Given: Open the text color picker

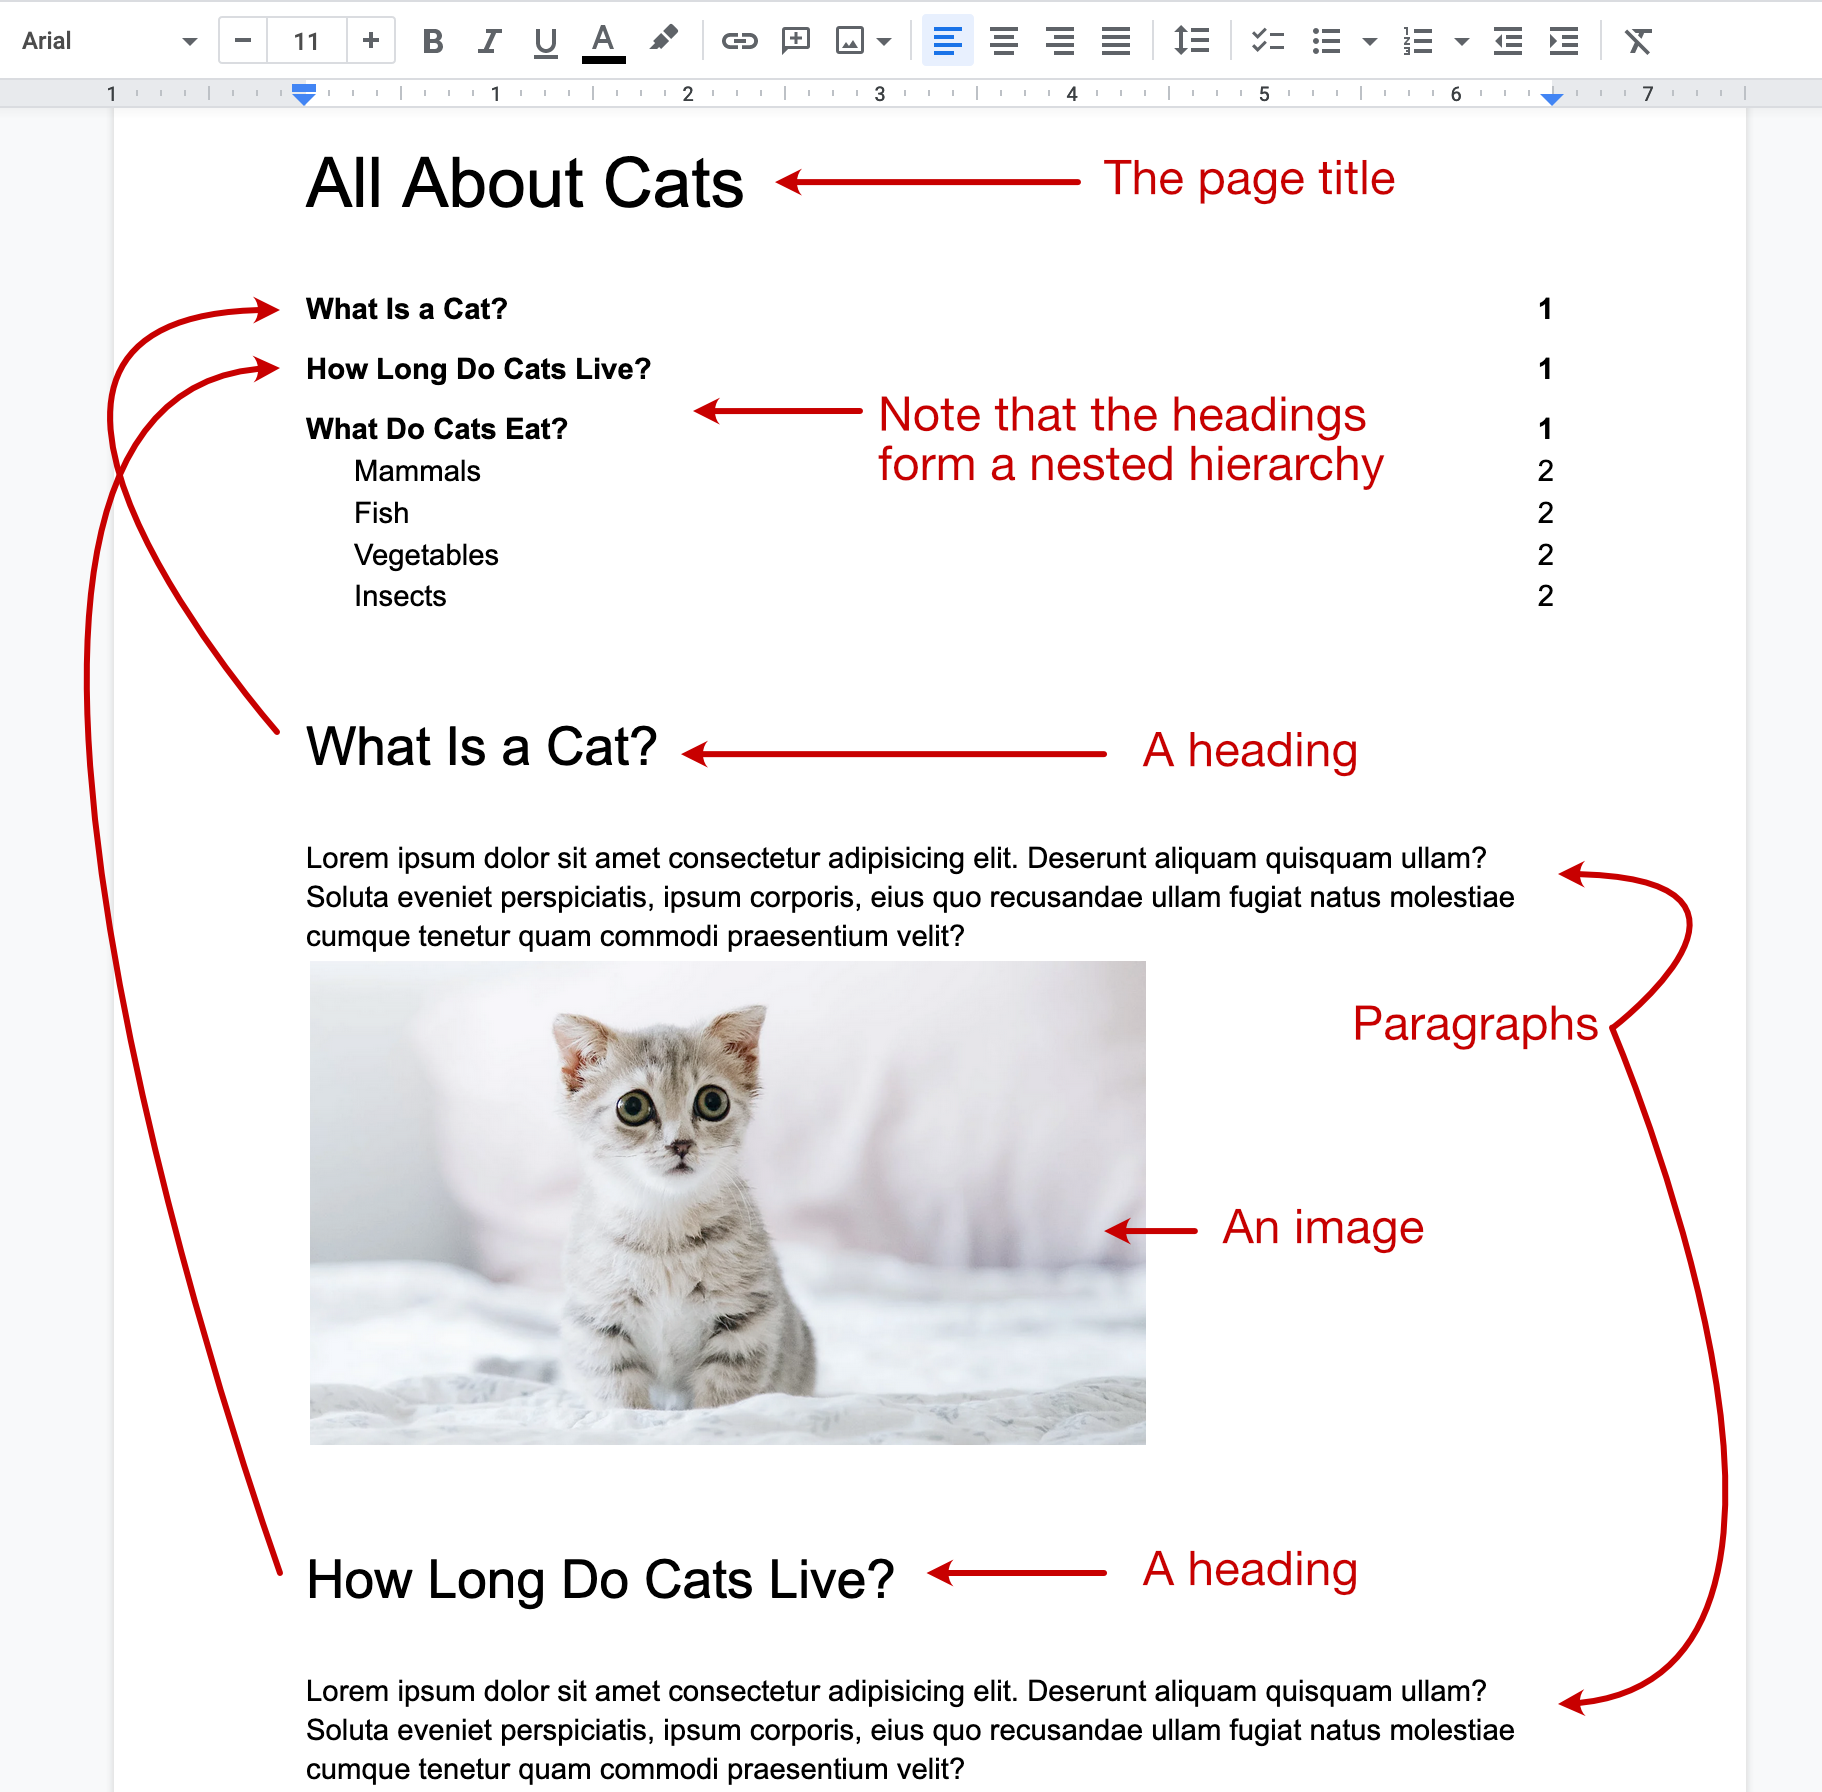Looking at the screenshot, I should pyautogui.click(x=603, y=41).
